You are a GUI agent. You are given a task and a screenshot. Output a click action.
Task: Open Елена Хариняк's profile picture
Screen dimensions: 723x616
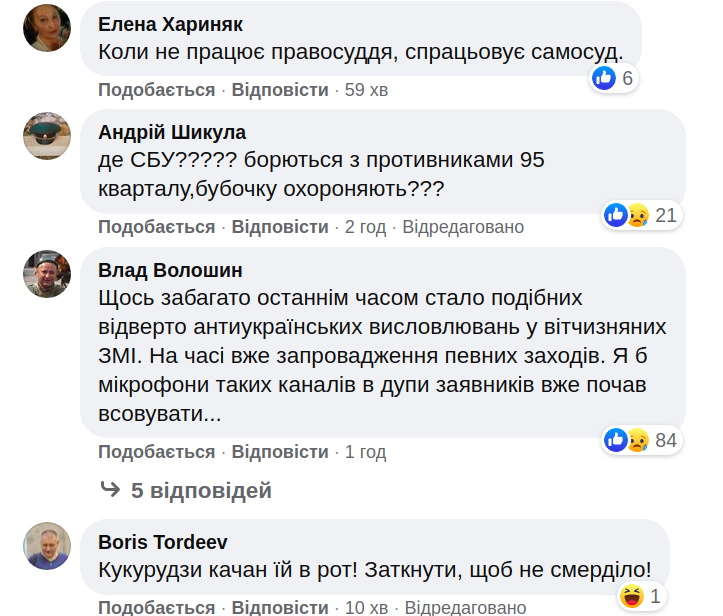[x=47, y=28]
